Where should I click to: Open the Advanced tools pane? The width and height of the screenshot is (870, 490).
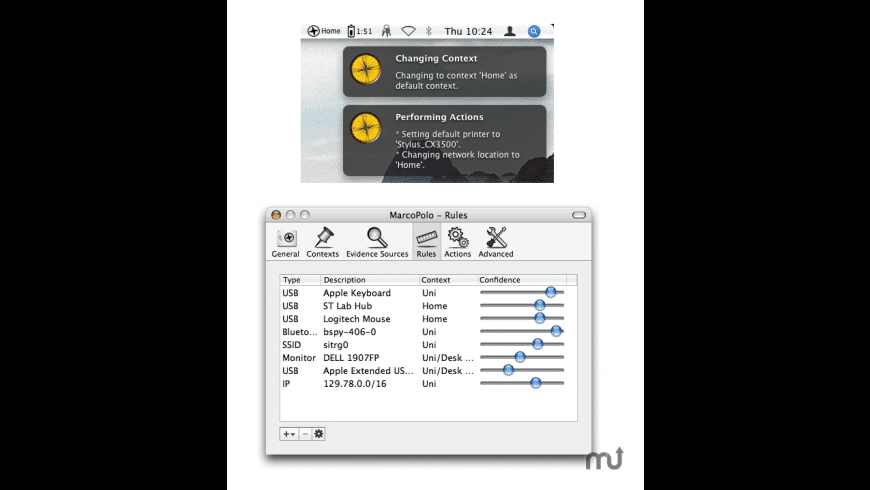click(495, 243)
